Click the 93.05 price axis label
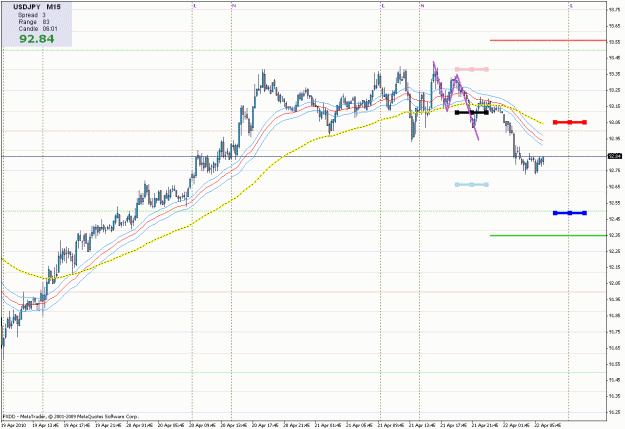The height and width of the screenshot is (429, 625). click(614, 122)
